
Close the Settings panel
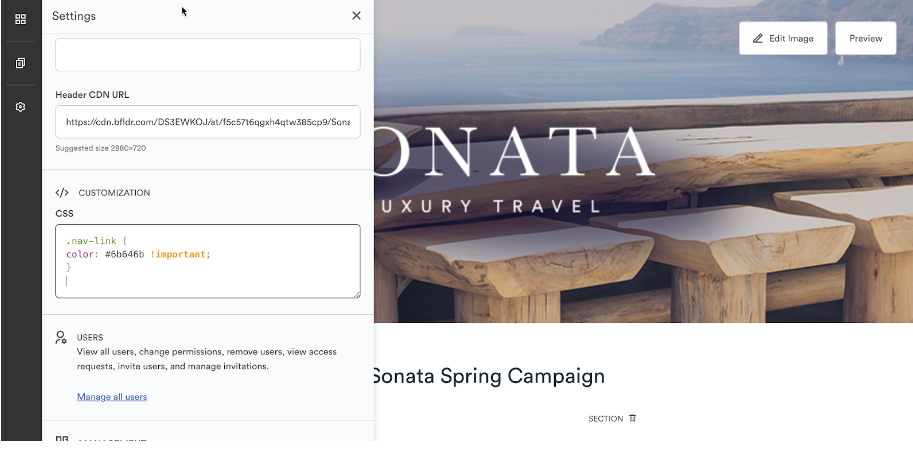[356, 16]
